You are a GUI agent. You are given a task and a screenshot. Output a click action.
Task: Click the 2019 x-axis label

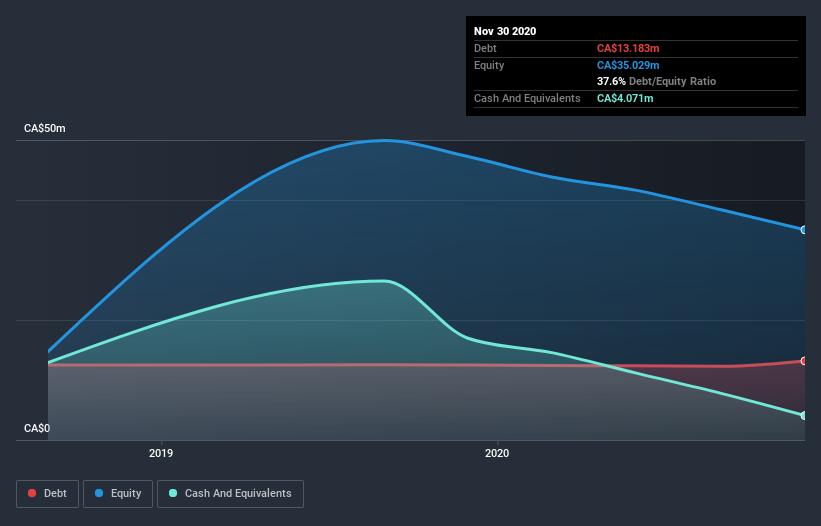(x=161, y=453)
